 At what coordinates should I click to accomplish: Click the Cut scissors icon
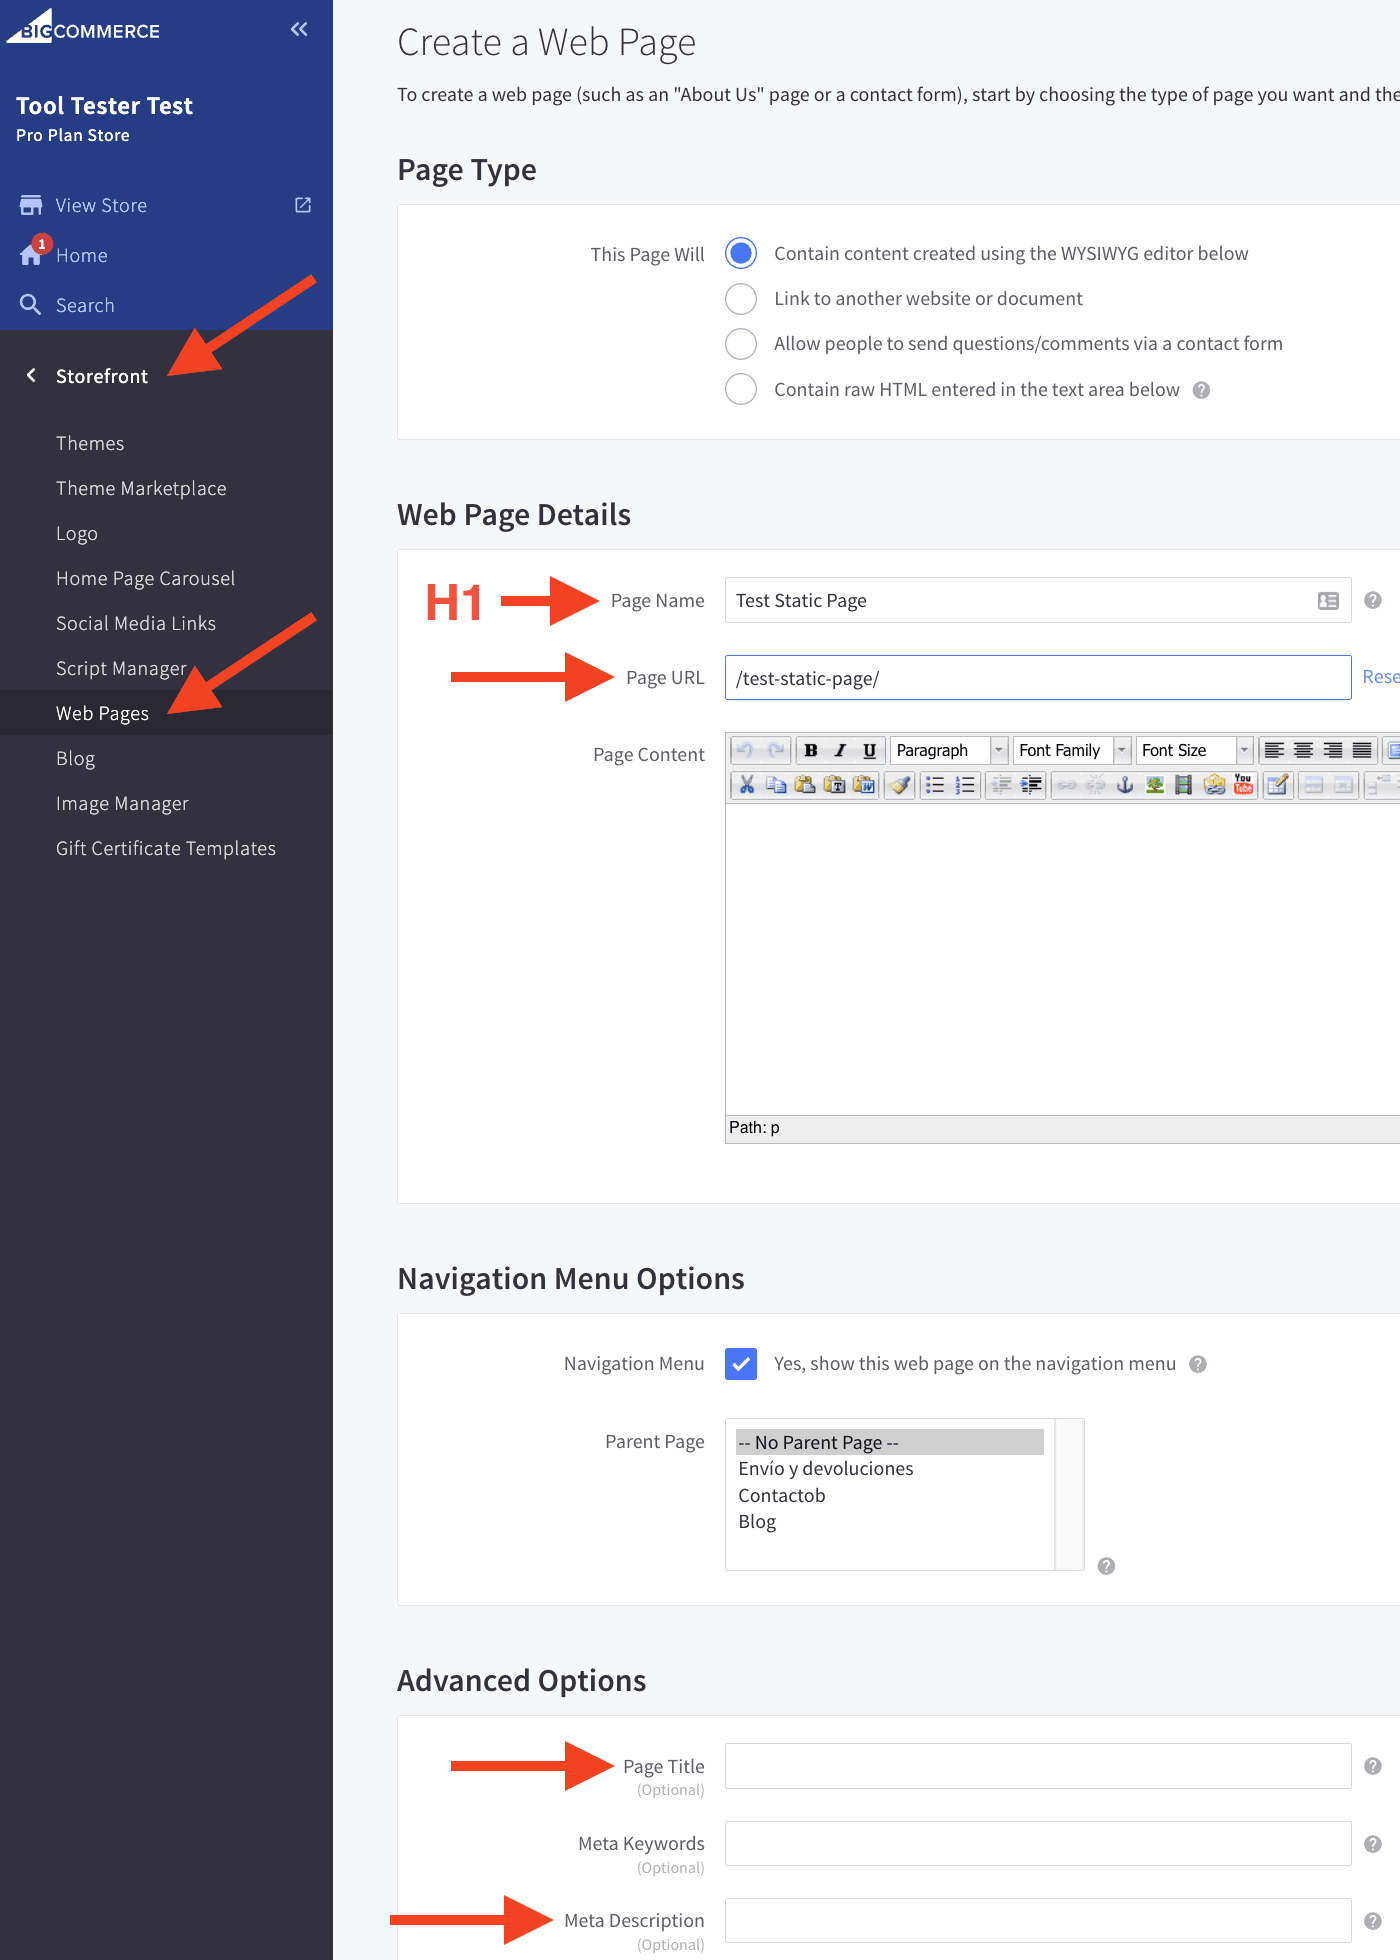tap(746, 785)
